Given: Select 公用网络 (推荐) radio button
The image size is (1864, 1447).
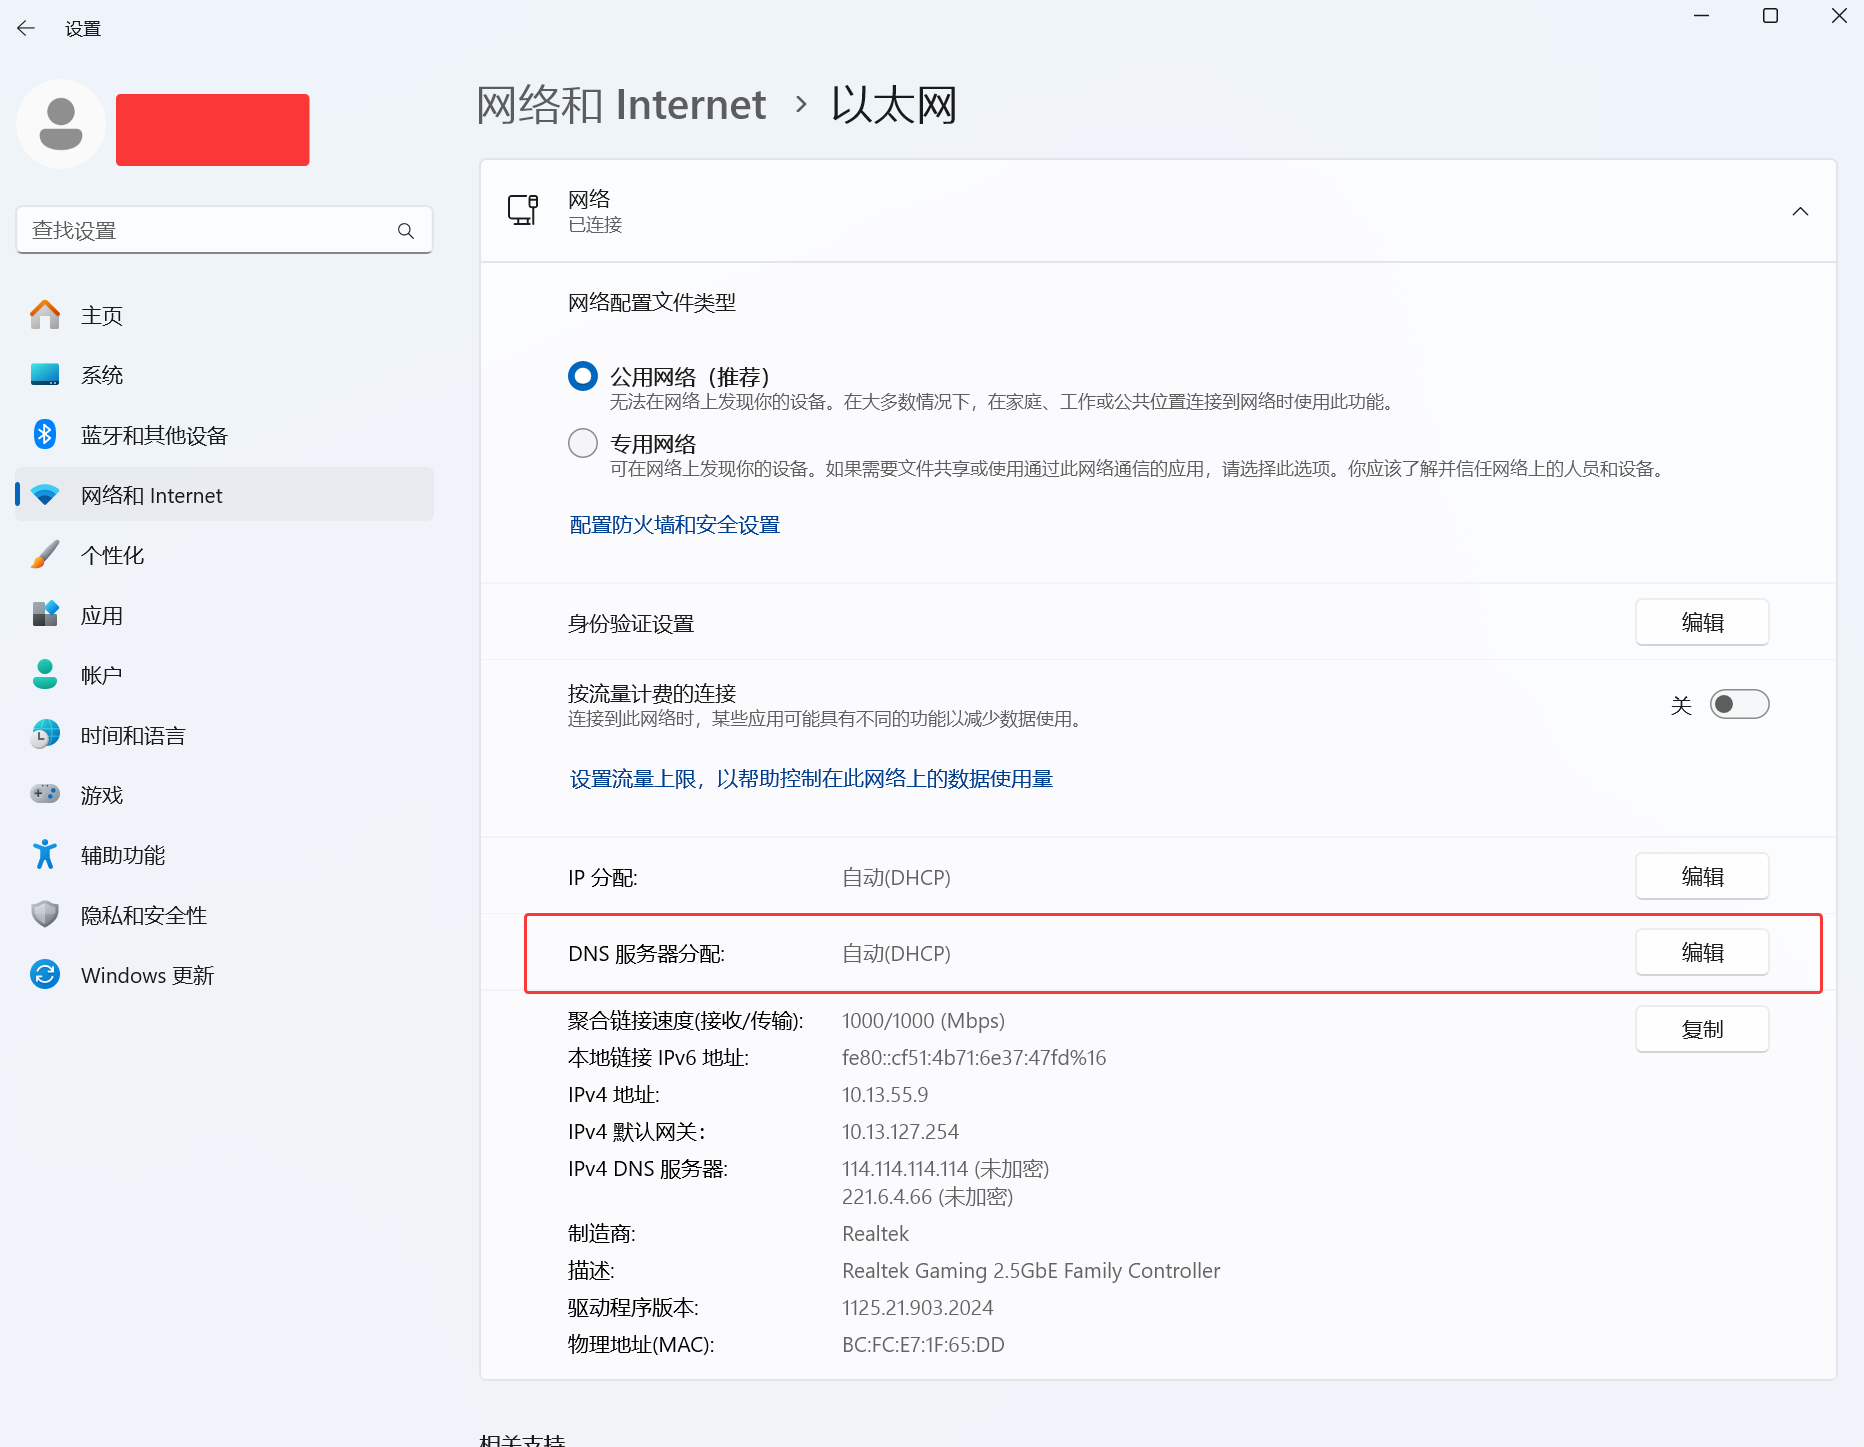Looking at the screenshot, I should (x=583, y=376).
